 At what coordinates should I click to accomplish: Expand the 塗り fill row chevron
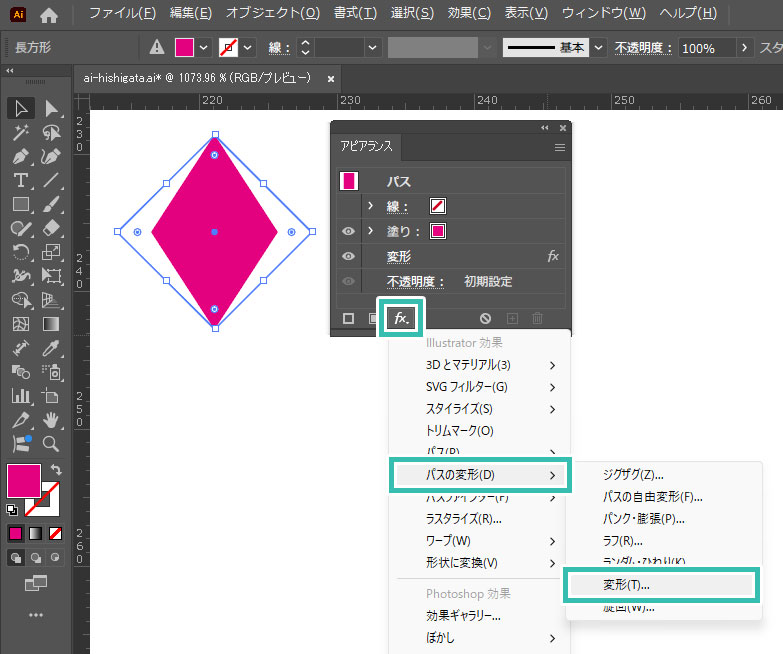coord(370,231)
